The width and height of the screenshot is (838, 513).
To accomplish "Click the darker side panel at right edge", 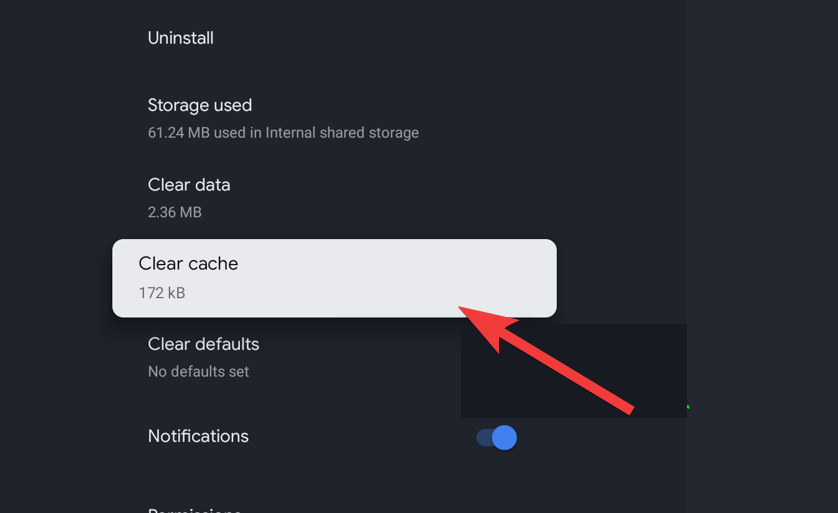I will coord(762,256).
